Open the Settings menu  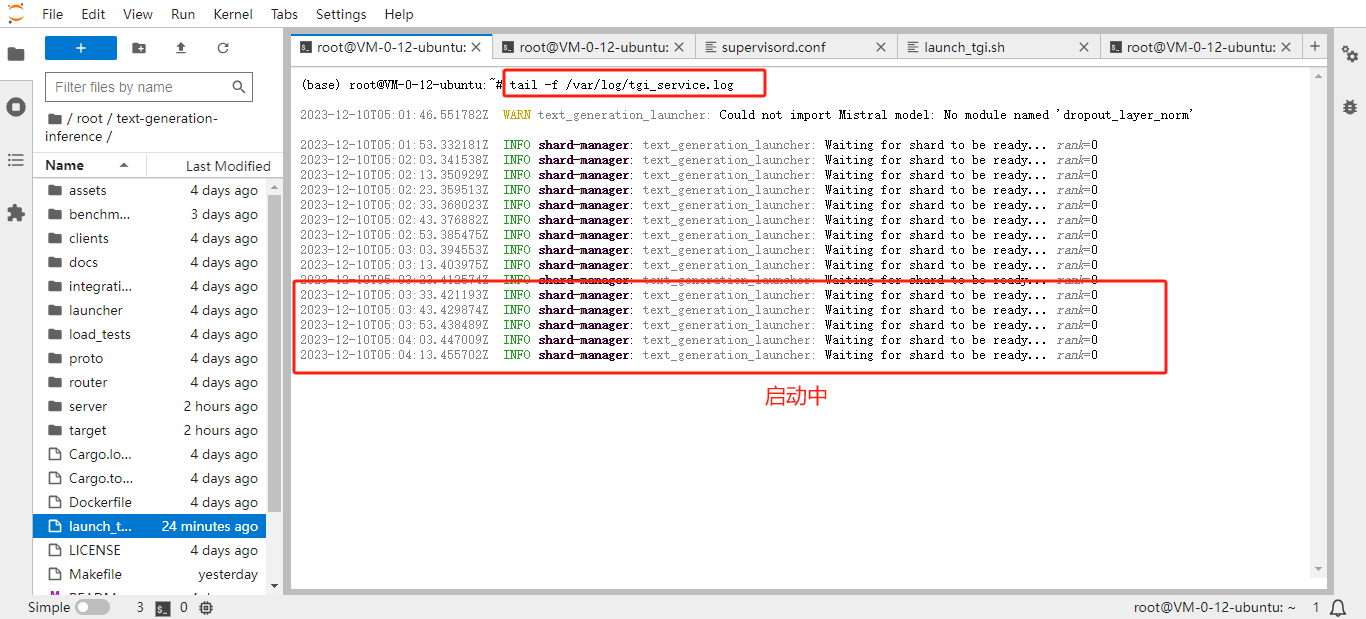click(341, 14)
